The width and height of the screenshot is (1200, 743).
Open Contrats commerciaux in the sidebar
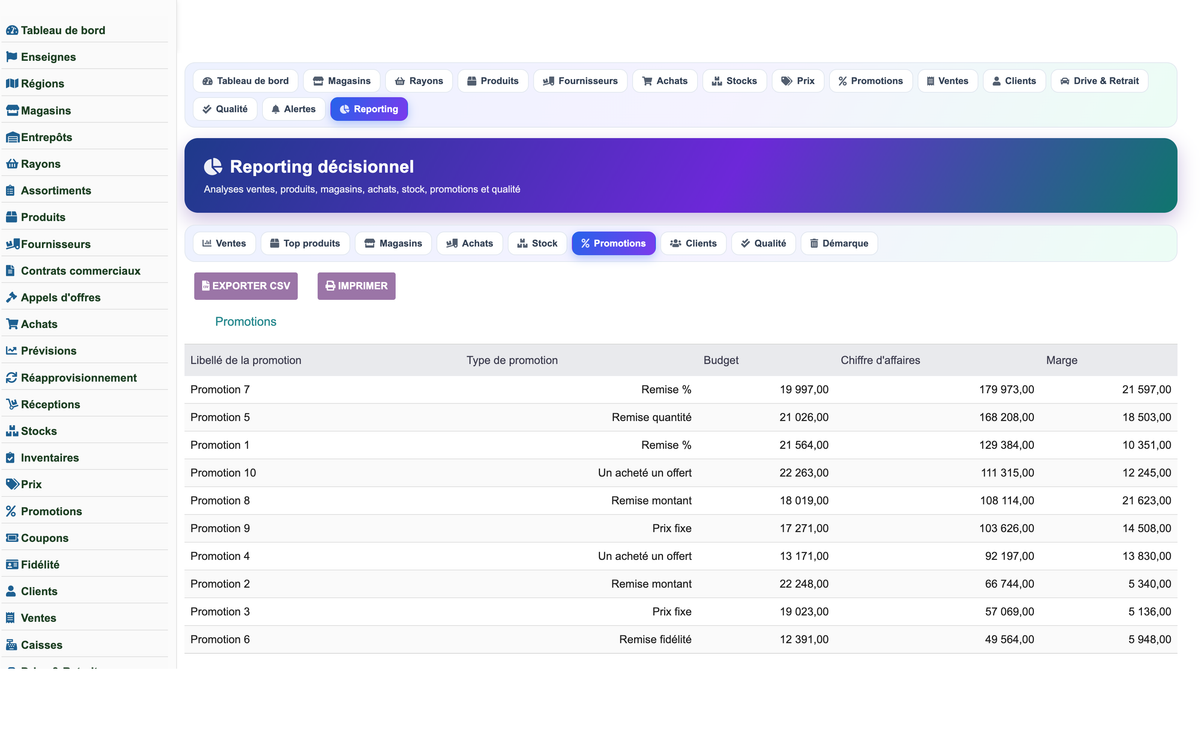[81, 271]
